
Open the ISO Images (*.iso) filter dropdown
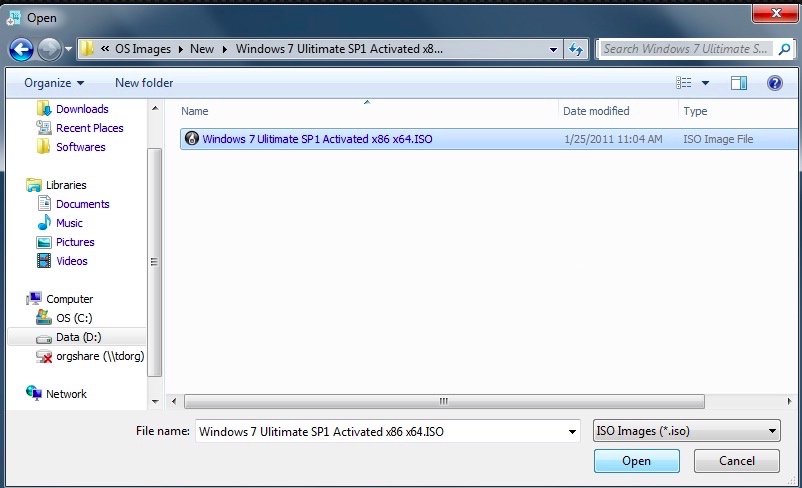686,431
